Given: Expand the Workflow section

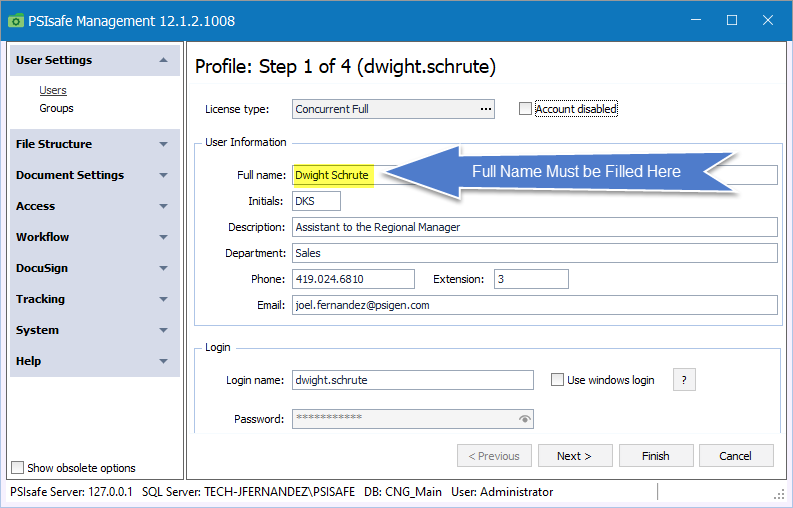Looking at the screenshot, I should 95,237.
